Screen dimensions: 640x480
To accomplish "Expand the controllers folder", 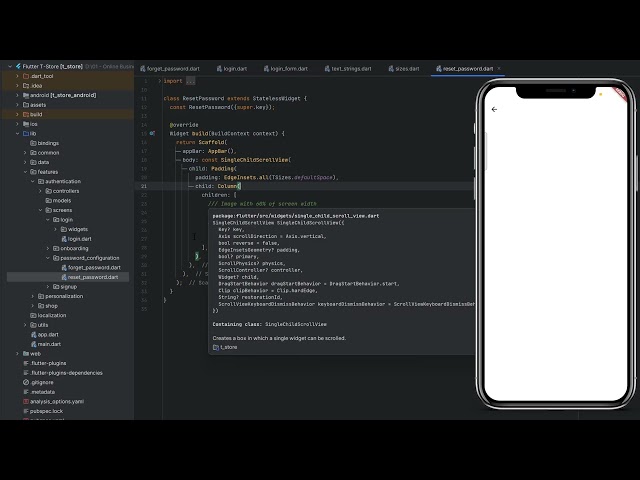I will (x=40, y=191).
